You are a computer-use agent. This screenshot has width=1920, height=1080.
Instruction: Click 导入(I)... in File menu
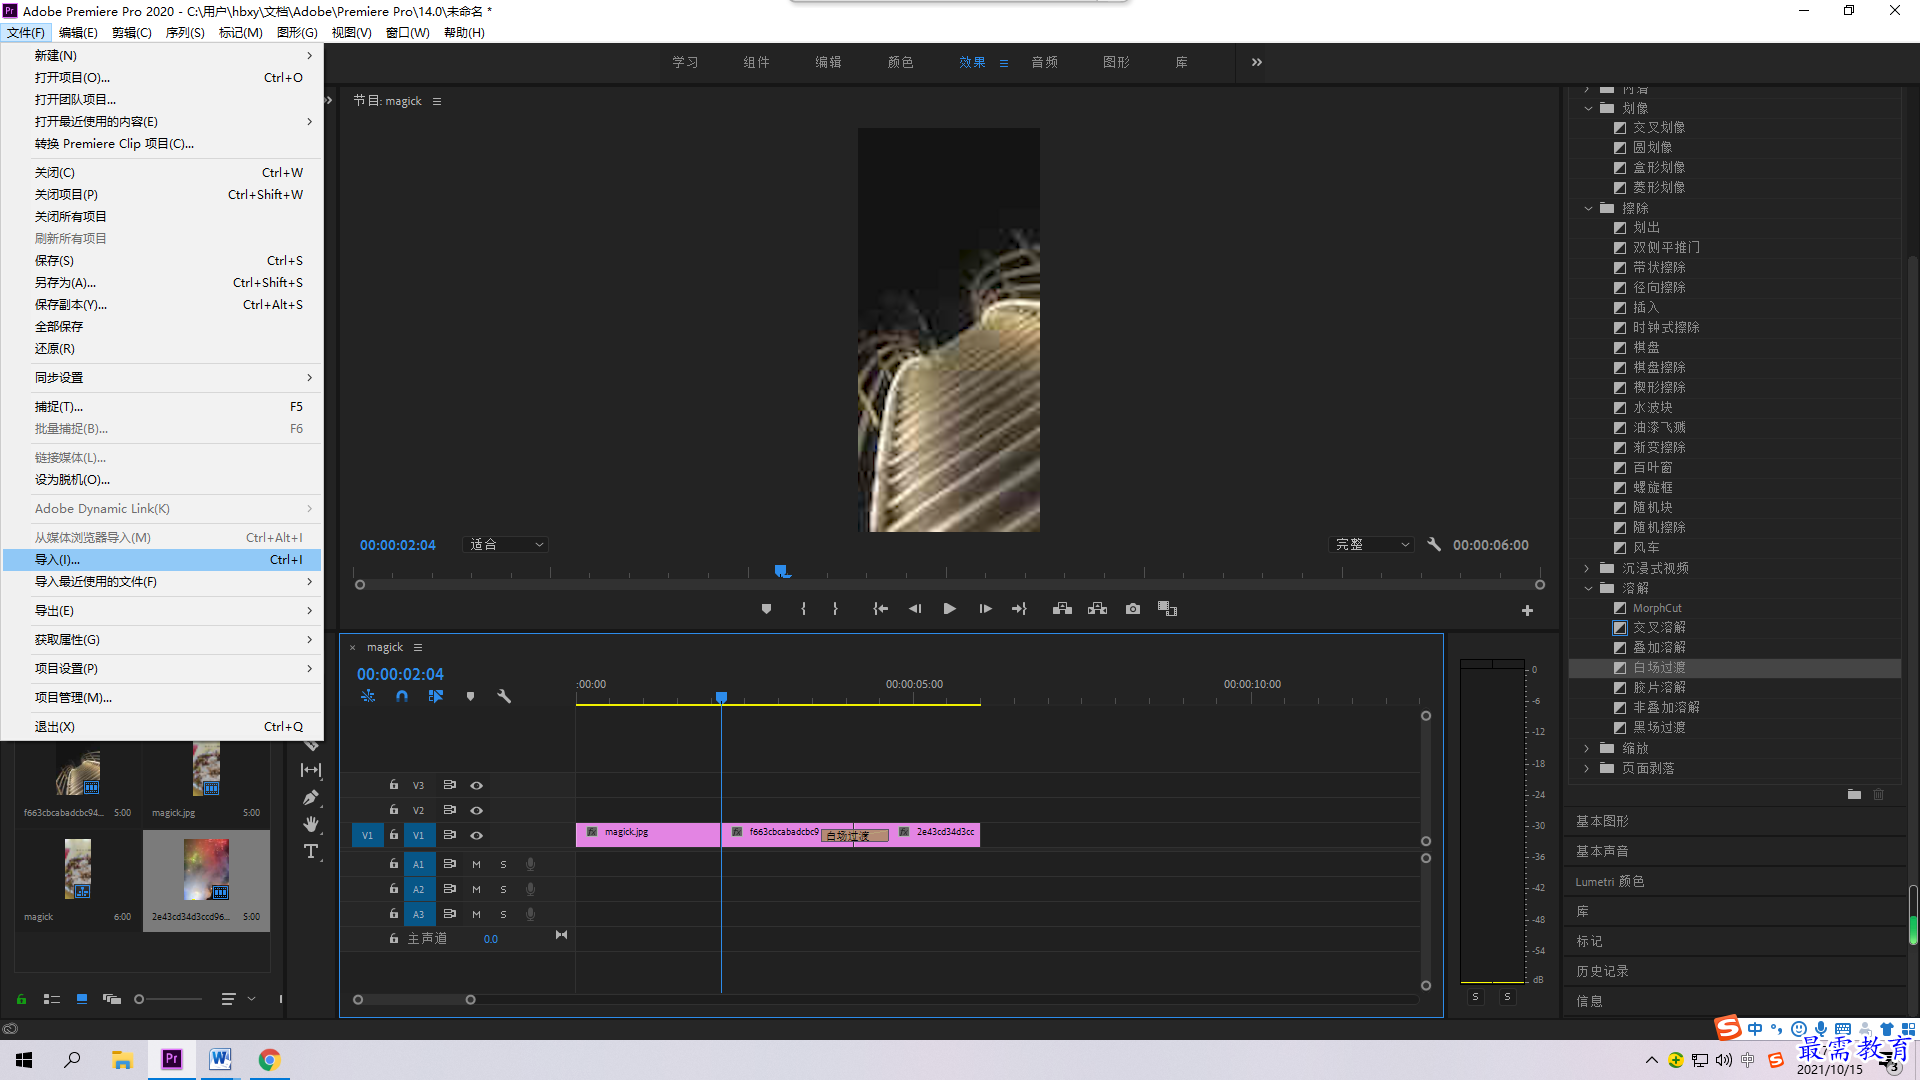162,560
